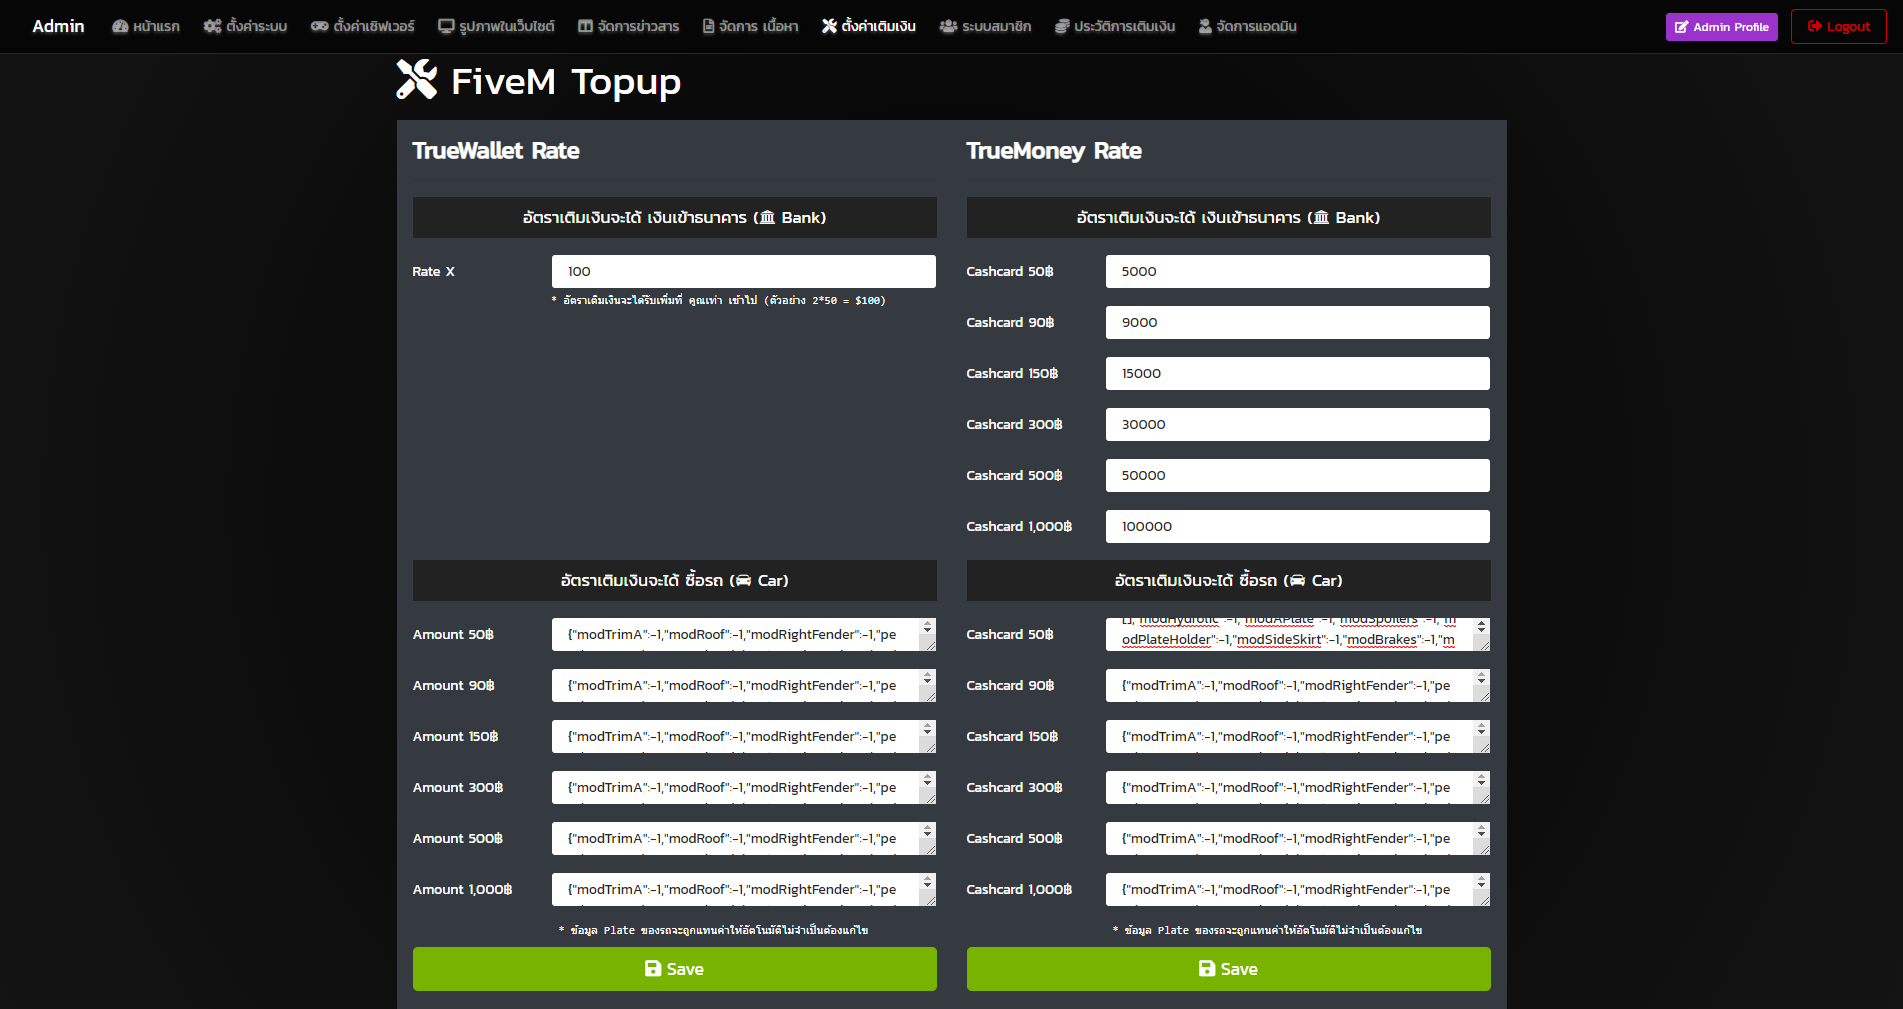Open the Admin Profile button
The height and width of the screenshot is (1009, 1903).
click(x=1721, y=27)
